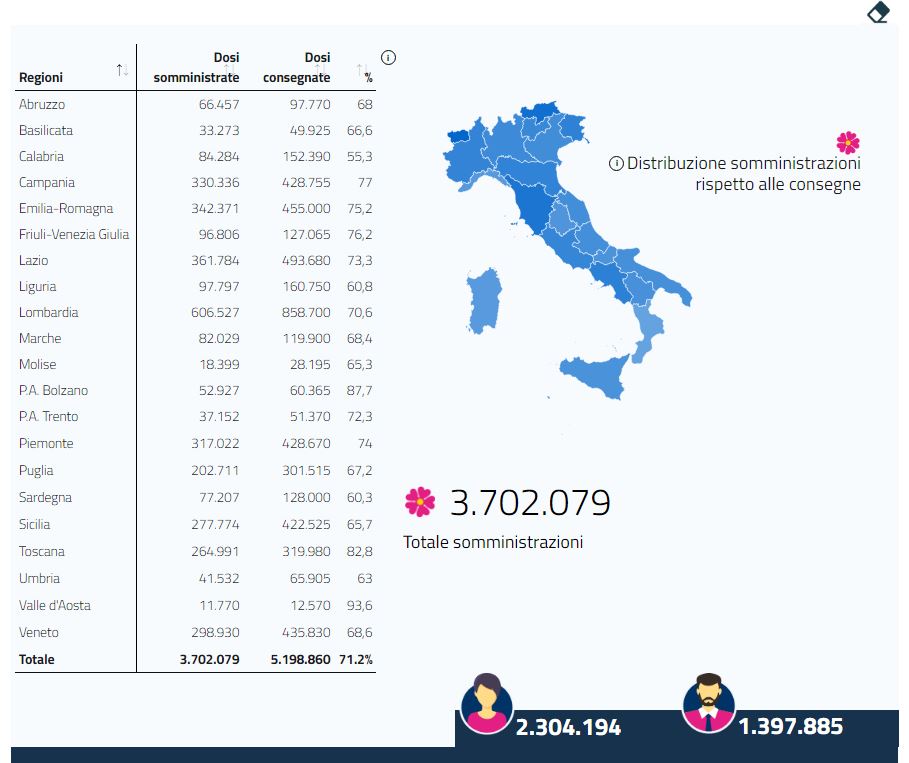This screenshot has width=909, height=763.
Task: Select the male avatar icon
Action: (x=708, y=703)
